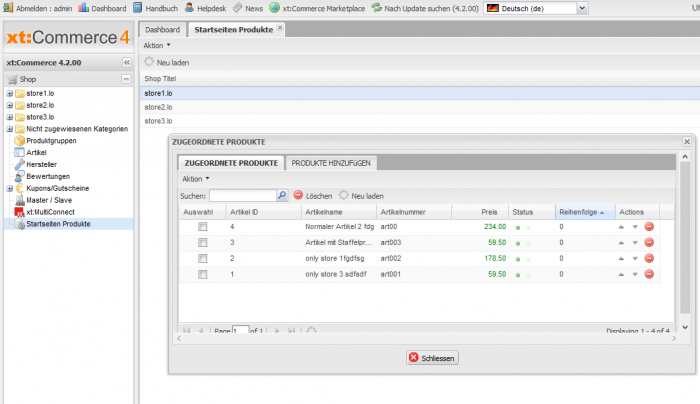Open Produktgruppen in sidebar
700x404 pixels.
coord(51,141)
